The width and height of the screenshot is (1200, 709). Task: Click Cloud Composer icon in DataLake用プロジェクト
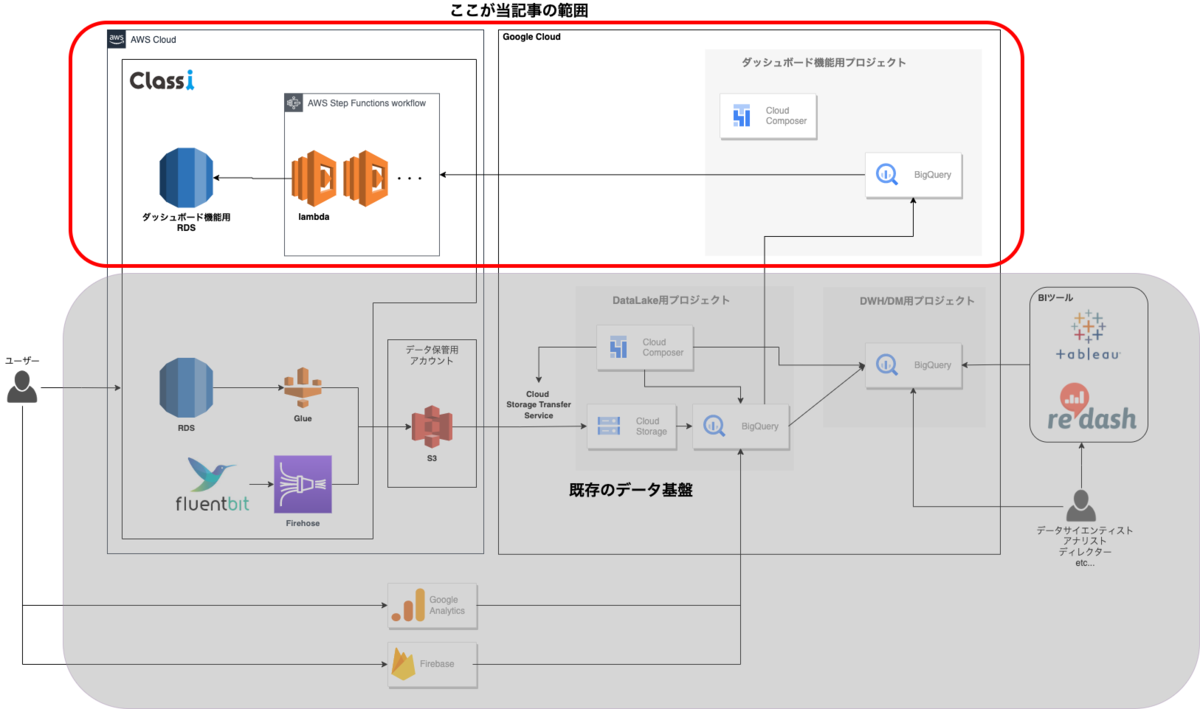(x=618, y=347)
